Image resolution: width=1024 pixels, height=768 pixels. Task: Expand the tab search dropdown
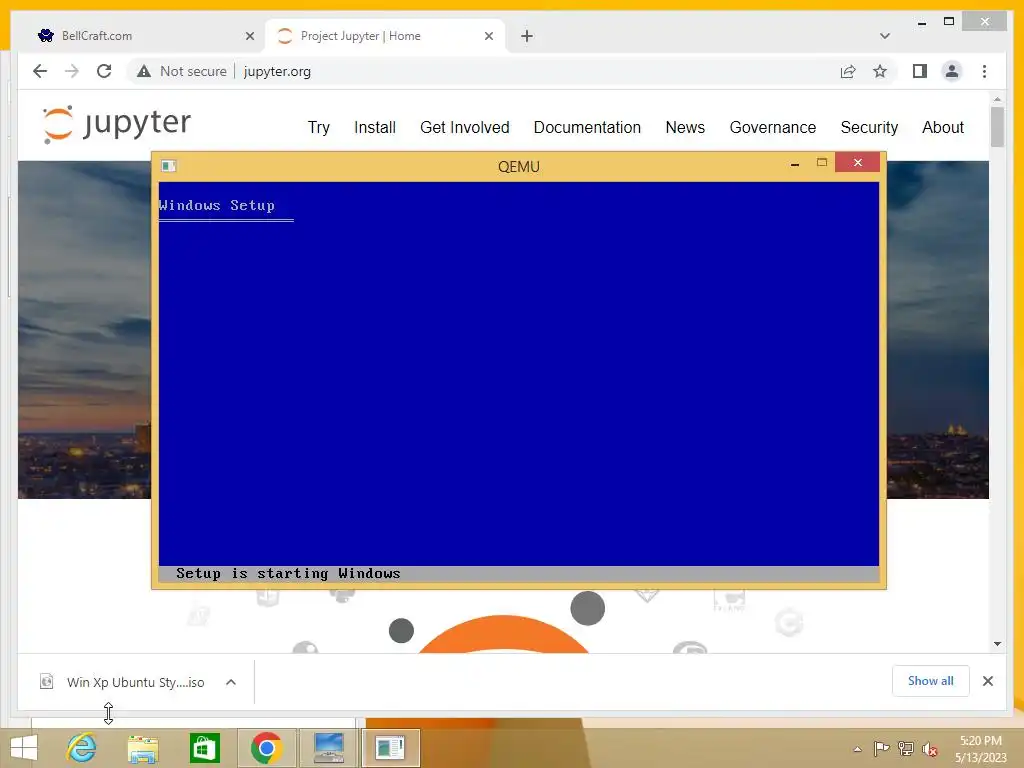click(x=885, y=36)
